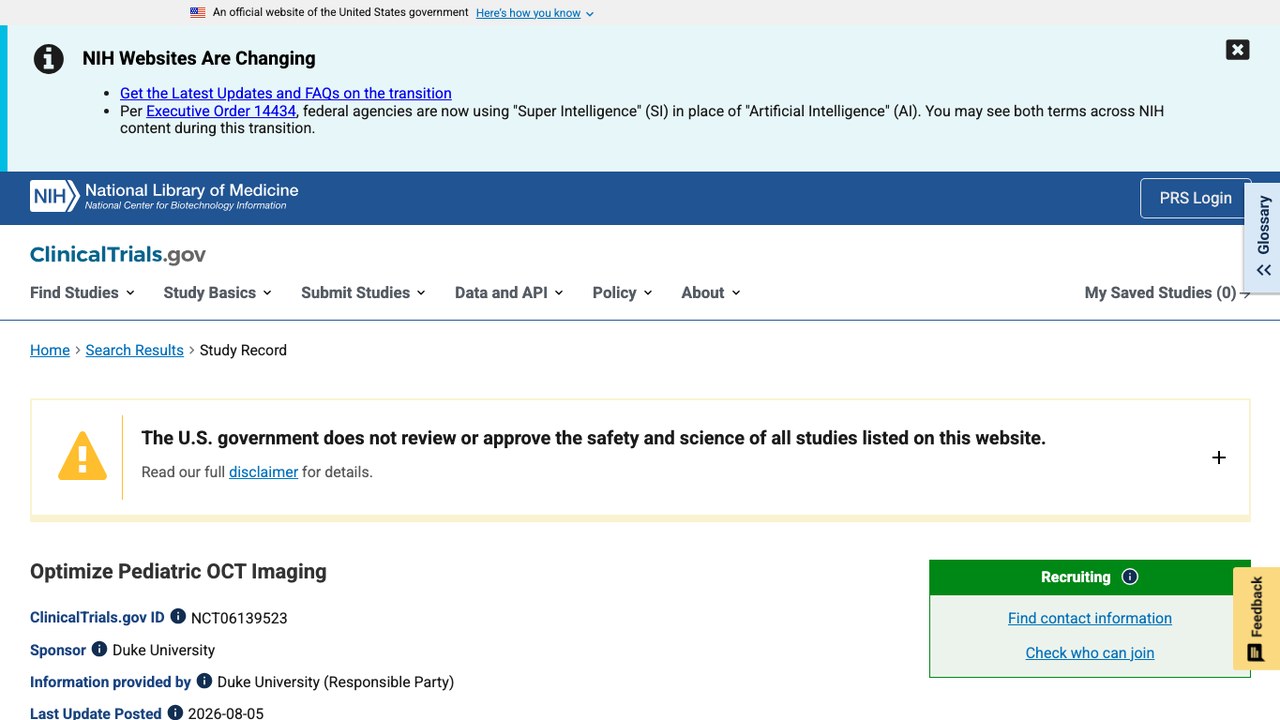
Task: Expand "Here's how you know" dropdown
Action: (x=535, y=13)
